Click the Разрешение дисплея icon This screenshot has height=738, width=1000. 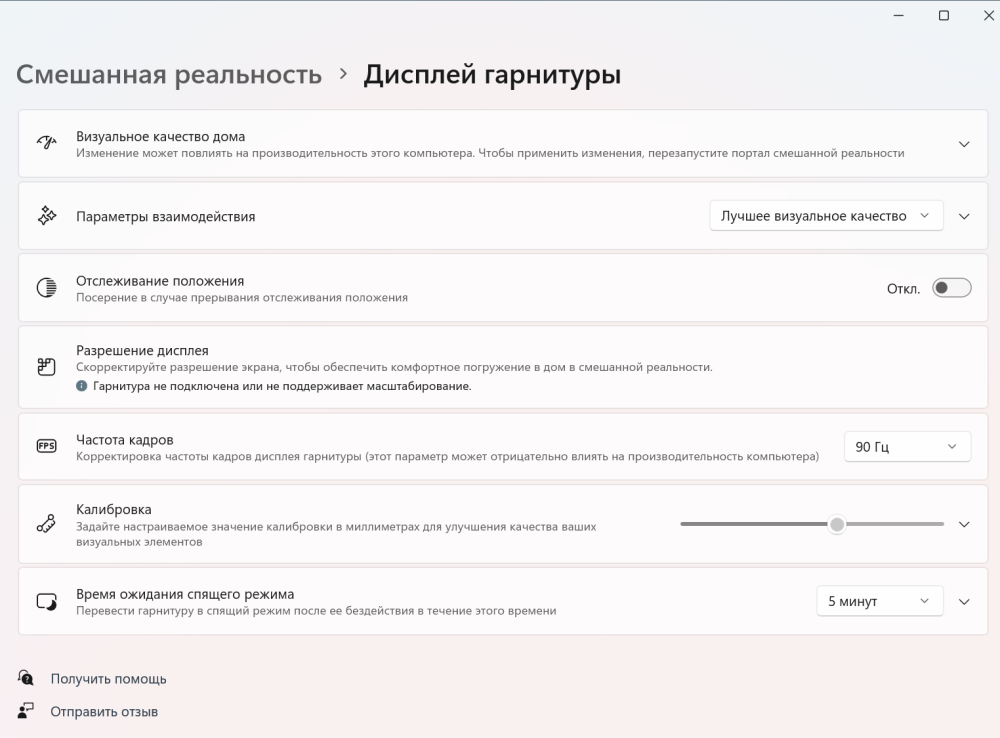pyautogui.click(x=46, y=367)
